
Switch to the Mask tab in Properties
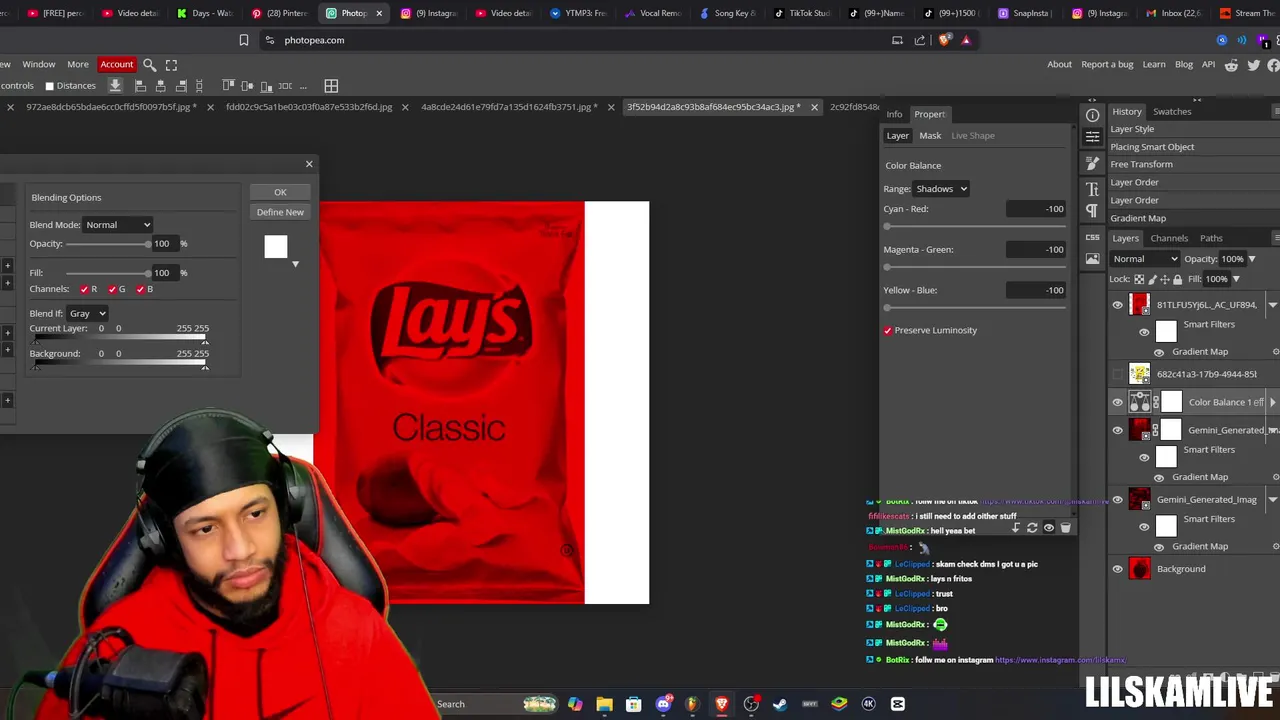tap(930, 136)
